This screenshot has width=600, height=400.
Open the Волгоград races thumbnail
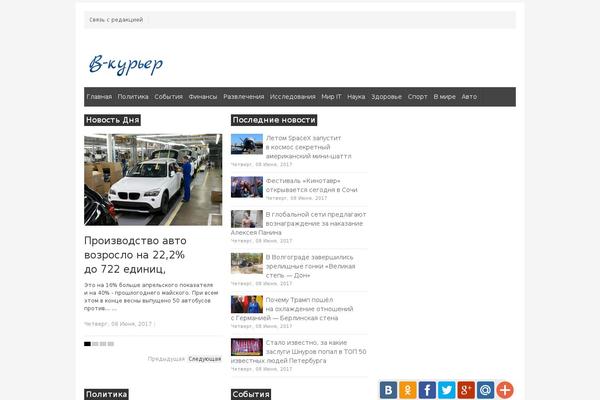247,263
